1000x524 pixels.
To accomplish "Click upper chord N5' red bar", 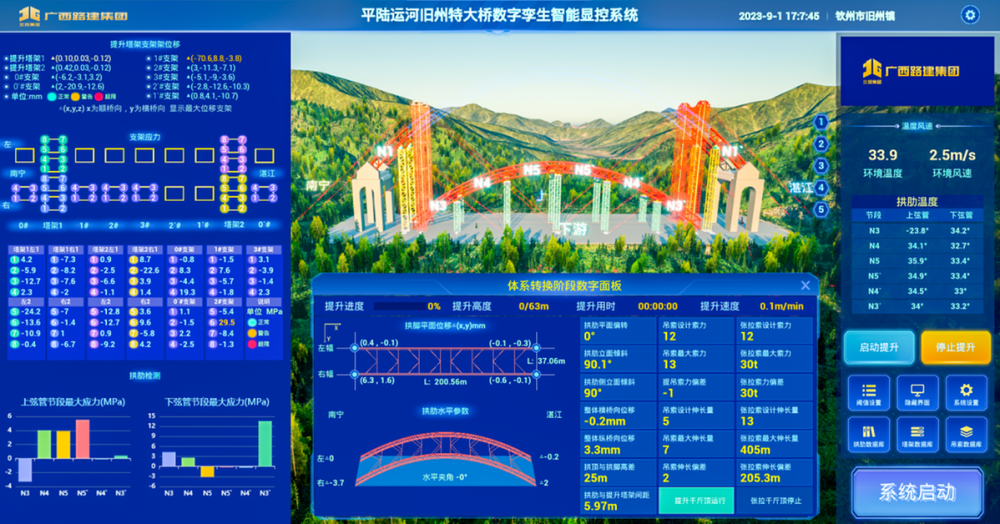I will [82, 439].
